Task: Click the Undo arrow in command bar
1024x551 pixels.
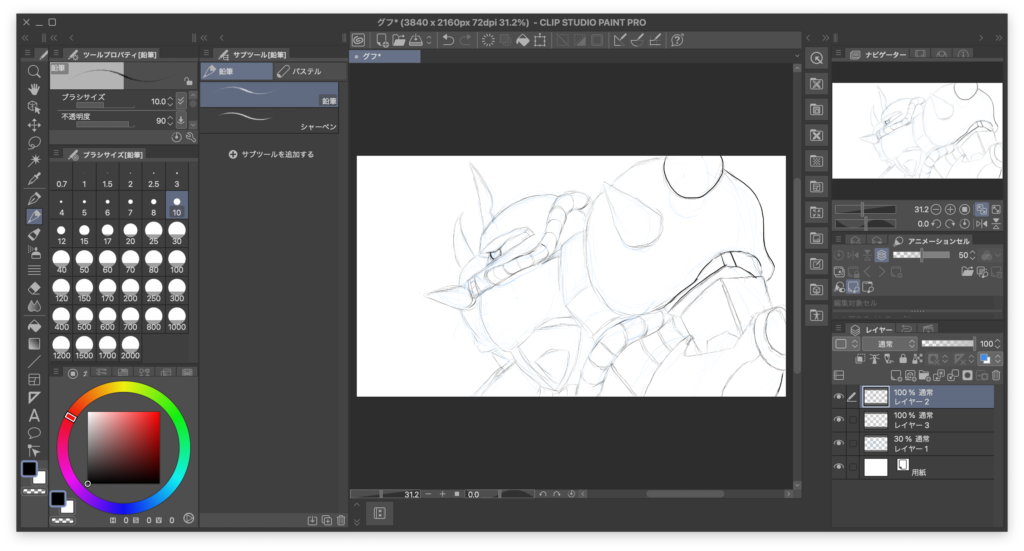Action: (x=449, y=40)
